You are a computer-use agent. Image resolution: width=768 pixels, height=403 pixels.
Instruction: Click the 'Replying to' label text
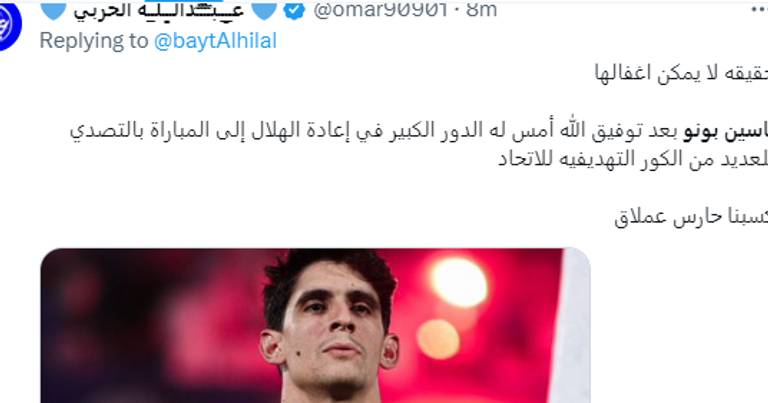[94, 41]
